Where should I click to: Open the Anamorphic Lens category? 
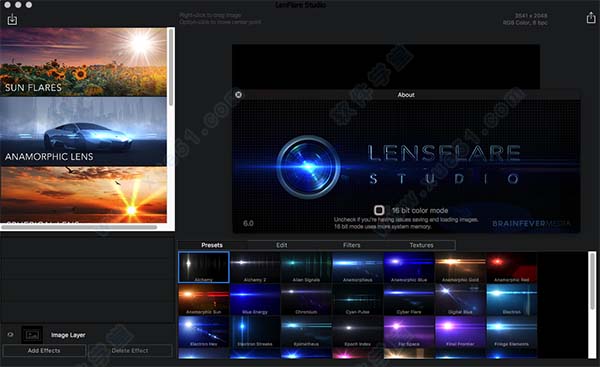click(x=83, y=131)
